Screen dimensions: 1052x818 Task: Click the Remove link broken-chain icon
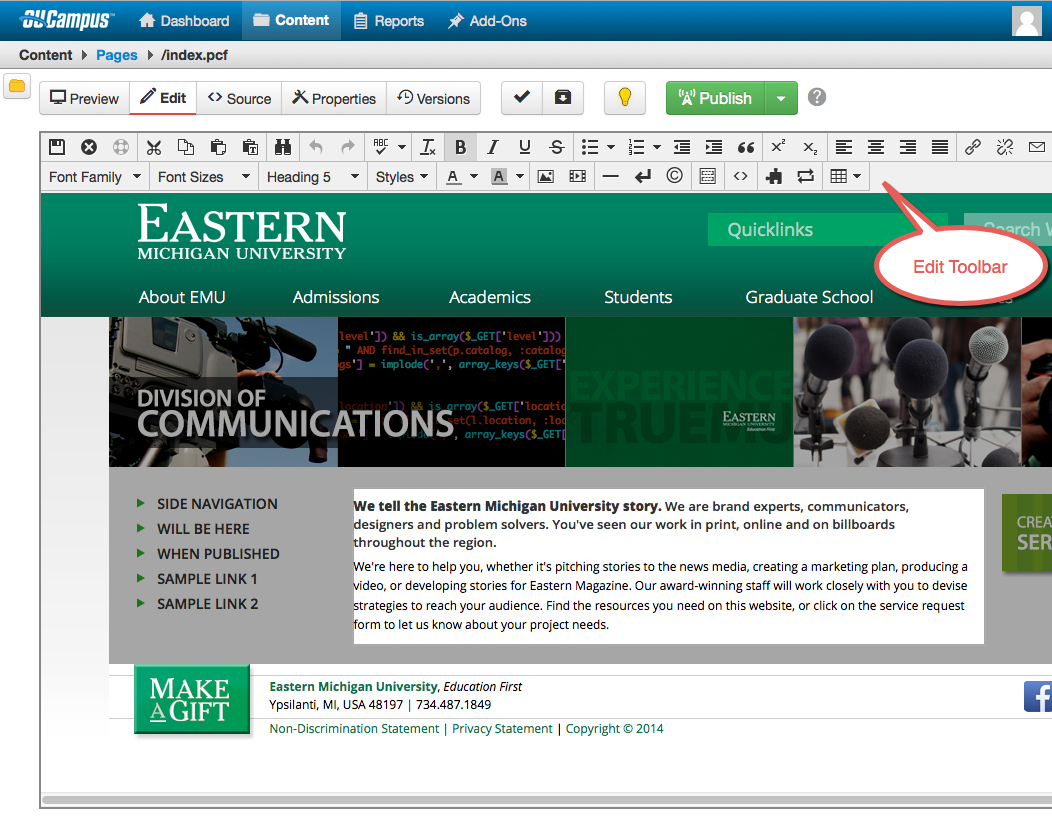[1005, 147]
